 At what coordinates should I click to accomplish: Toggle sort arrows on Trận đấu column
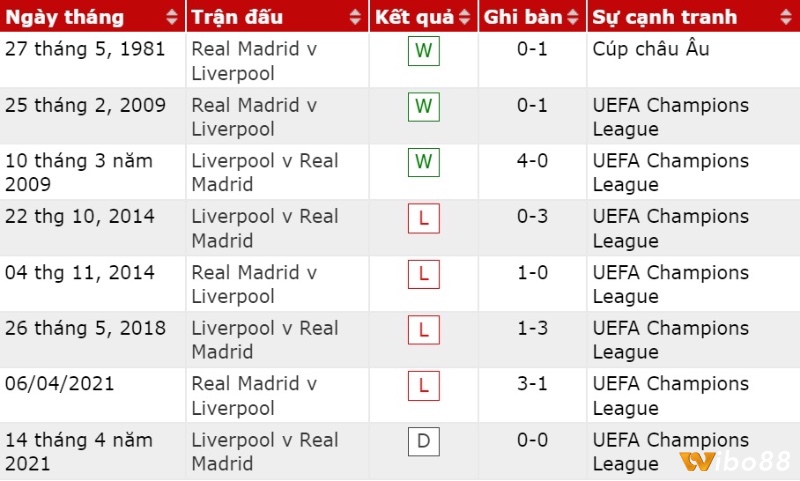(x=357, y=17)
